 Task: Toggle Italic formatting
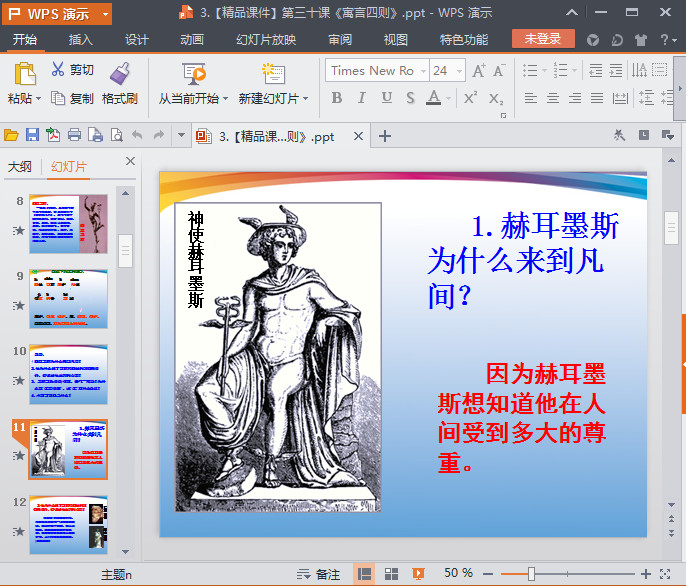point(361,98)
